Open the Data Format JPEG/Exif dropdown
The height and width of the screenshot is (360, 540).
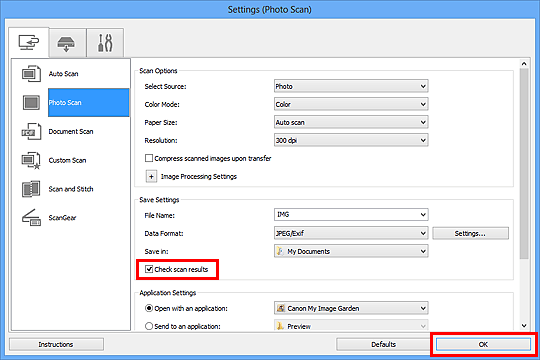(x=351, y=233)
